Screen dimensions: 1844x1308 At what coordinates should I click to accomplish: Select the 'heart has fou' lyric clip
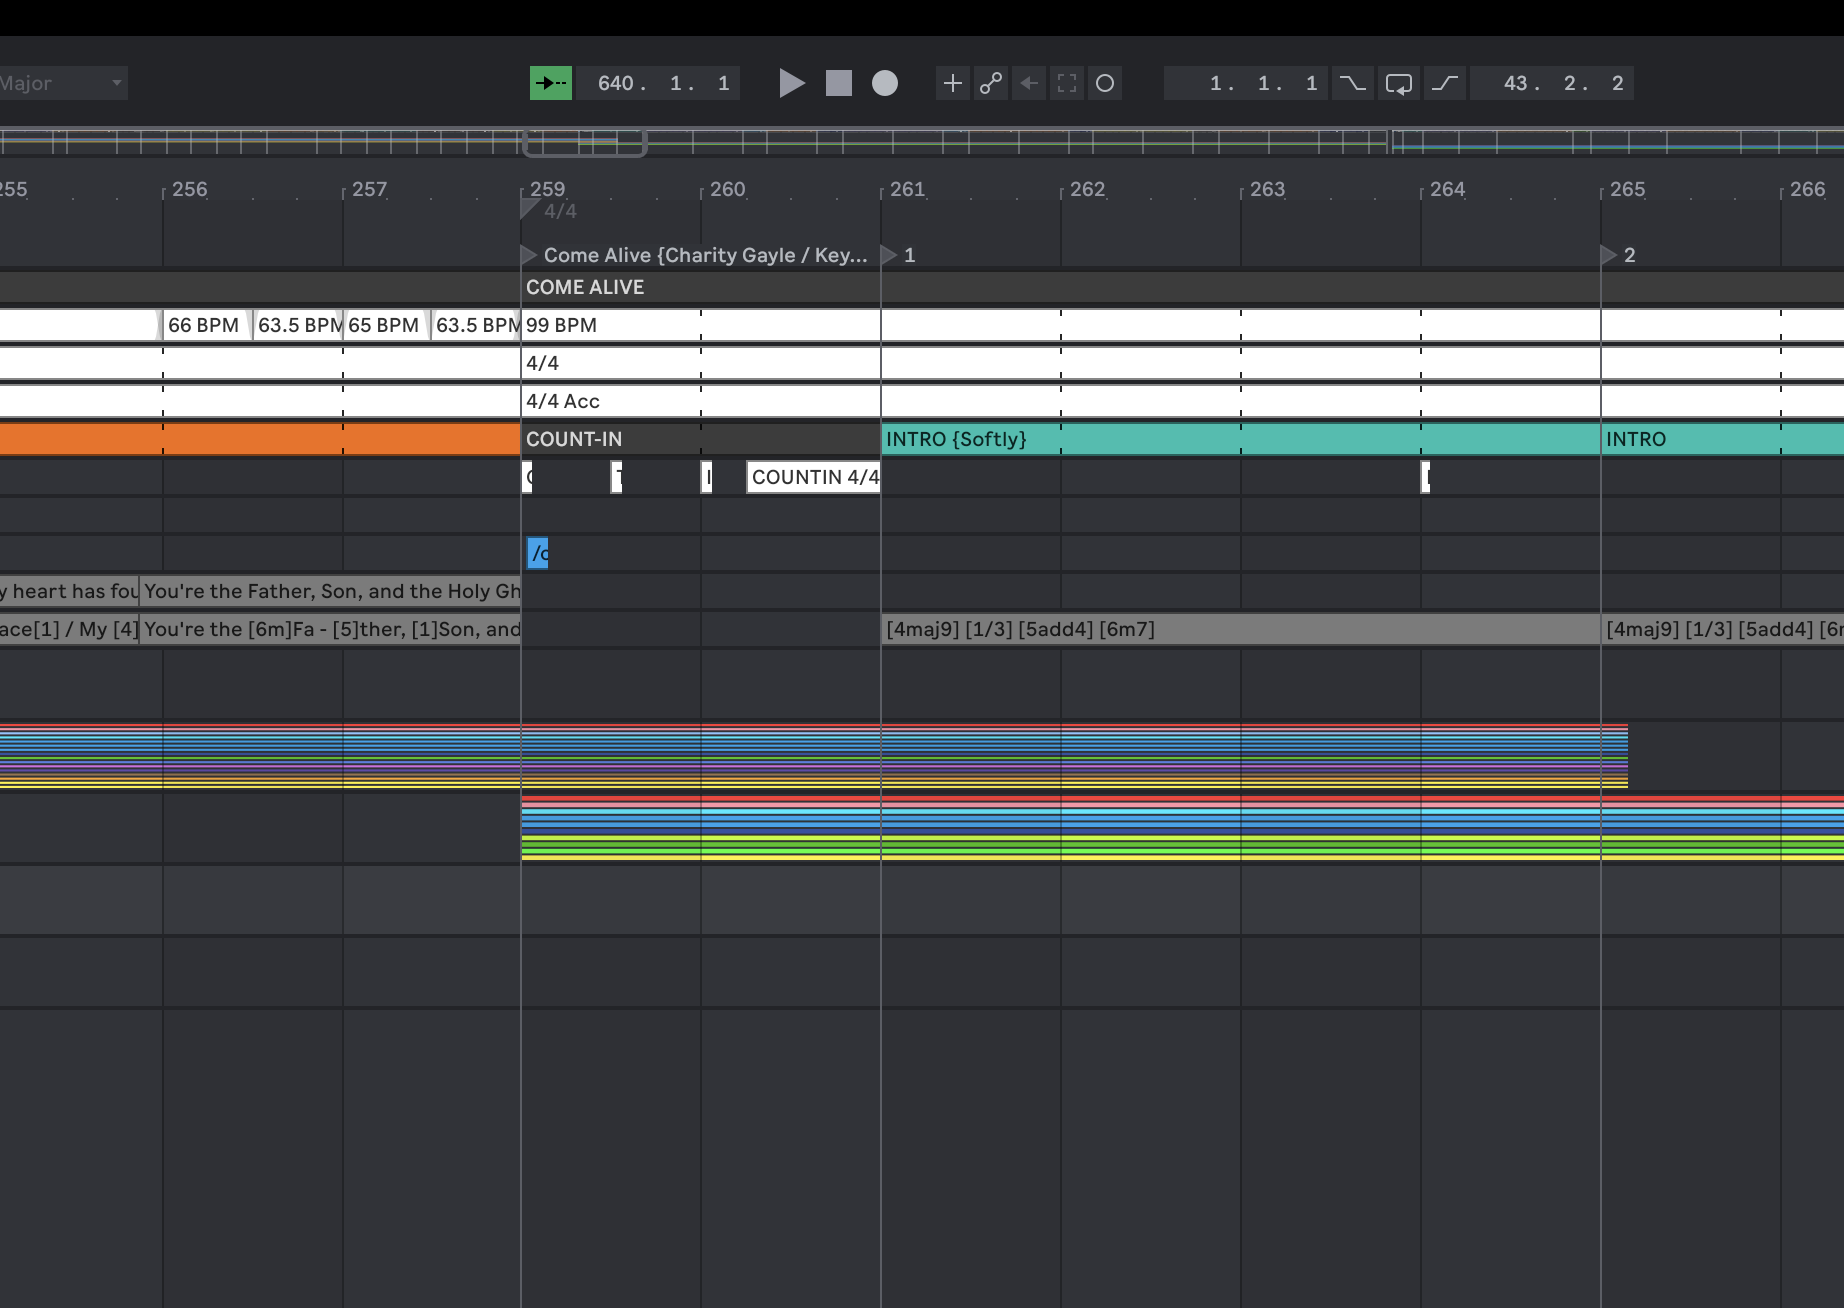coord(69,591)
